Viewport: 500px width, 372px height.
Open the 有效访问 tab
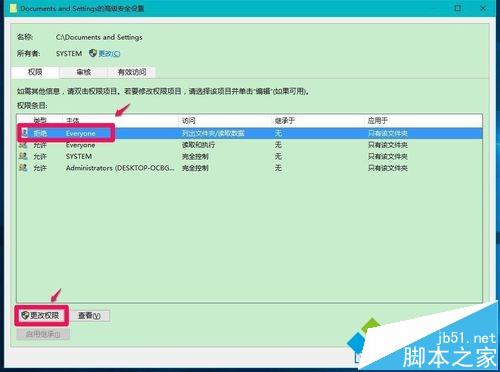pos(132,72)
